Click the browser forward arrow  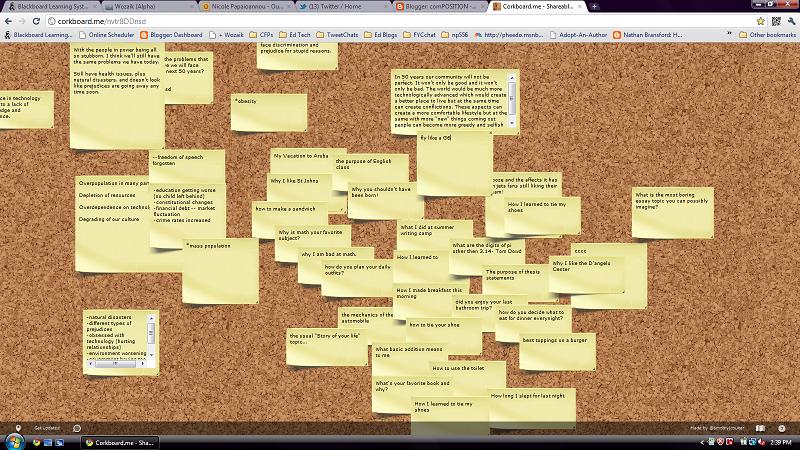[x=22, y=21]
